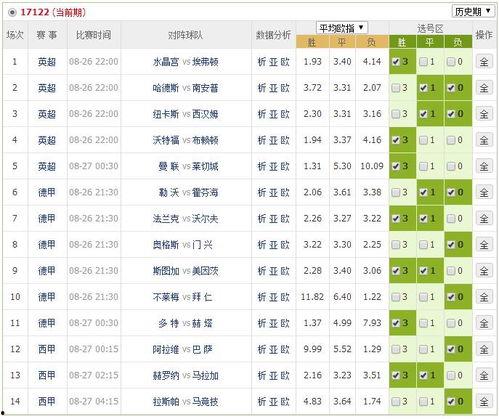Click home team 水晶宫
499x419 pixels.
(x=166, y=62)
